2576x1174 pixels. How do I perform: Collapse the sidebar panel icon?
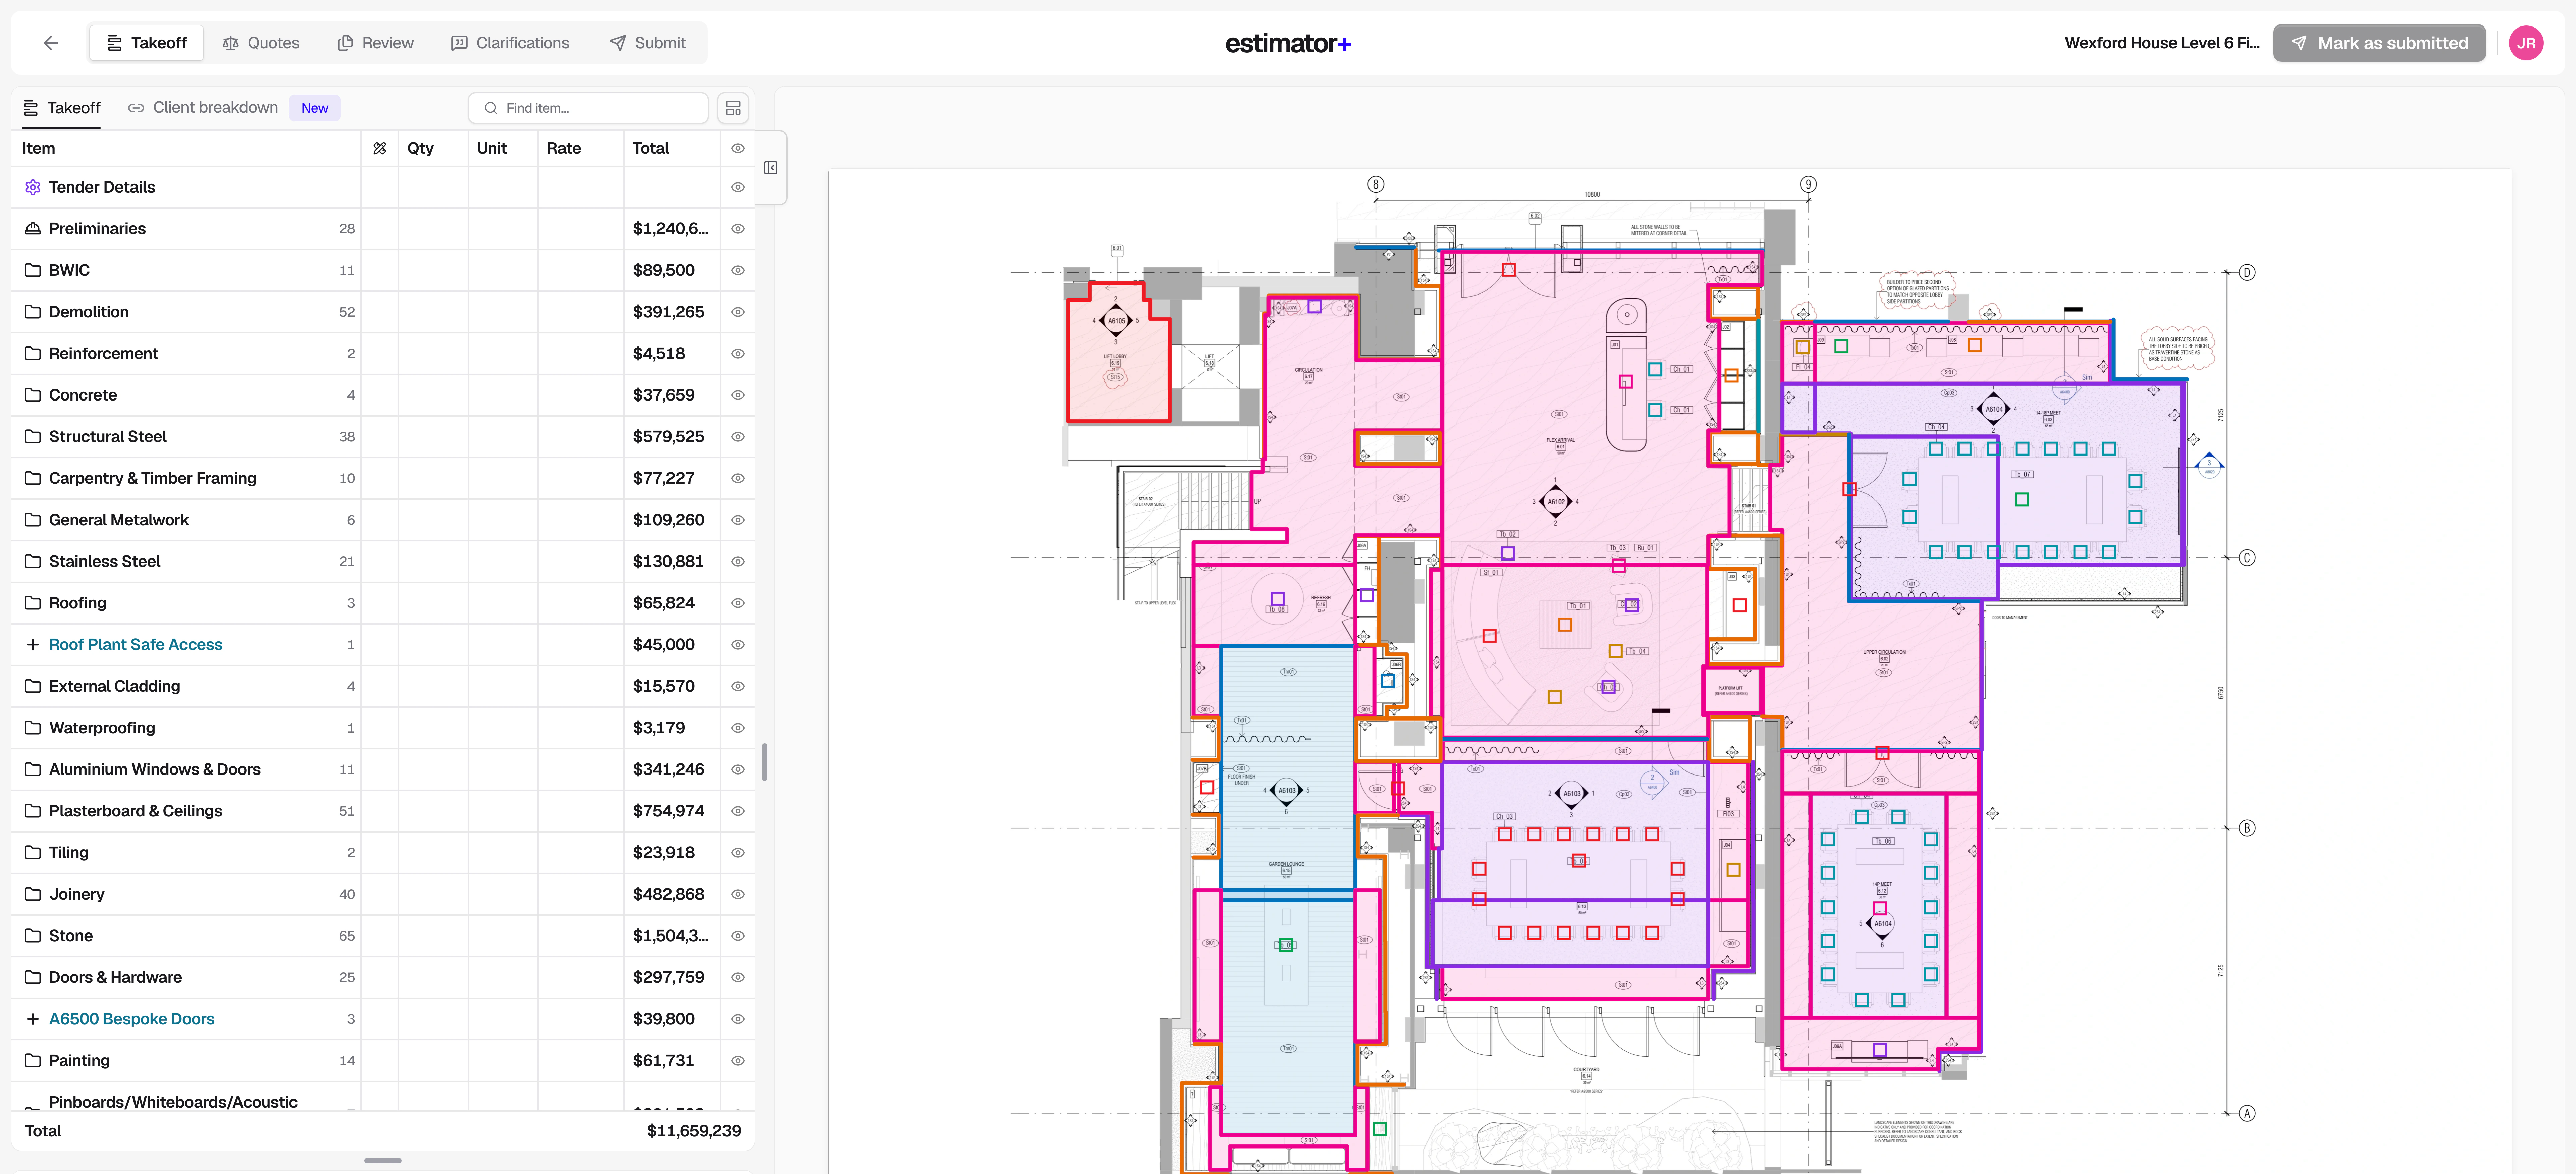771,168
